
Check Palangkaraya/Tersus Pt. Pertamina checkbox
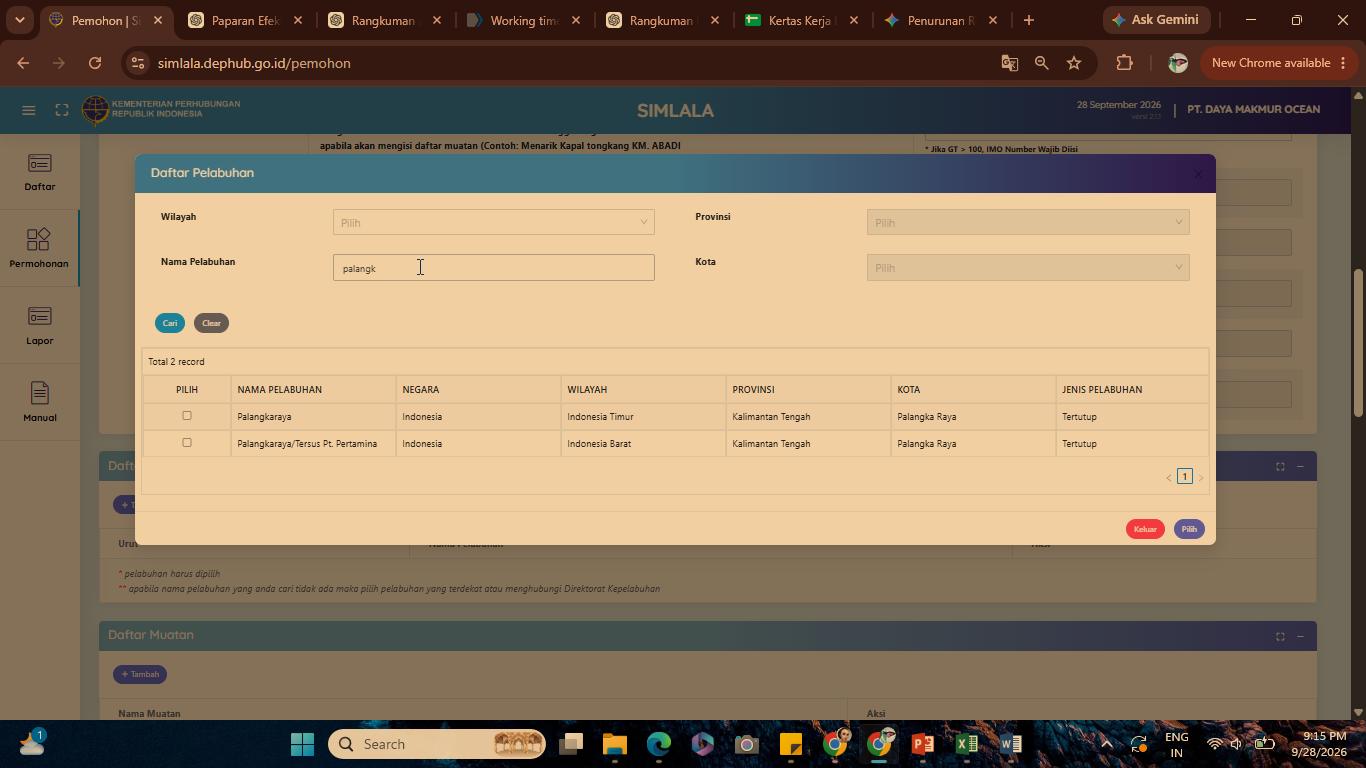tap(186, 443)
